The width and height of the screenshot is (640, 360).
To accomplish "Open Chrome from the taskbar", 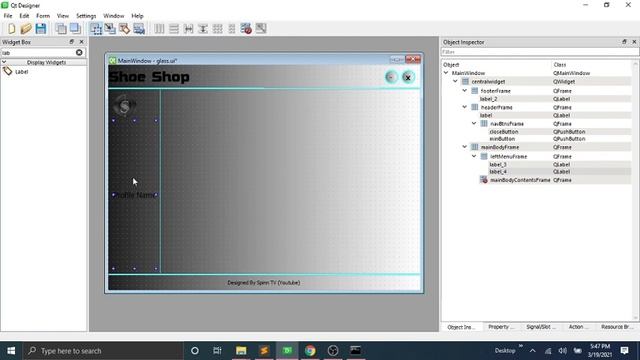I will (x=310, y=351).
